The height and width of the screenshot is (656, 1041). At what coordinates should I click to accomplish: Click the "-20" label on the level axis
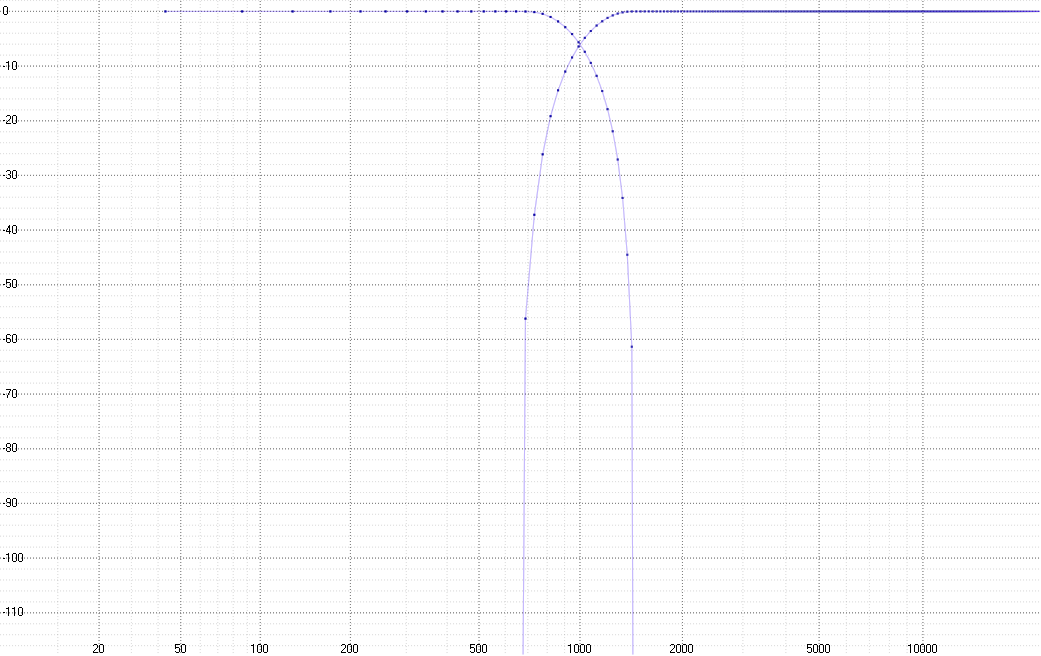pyautogui.click(x=9, y=120)
